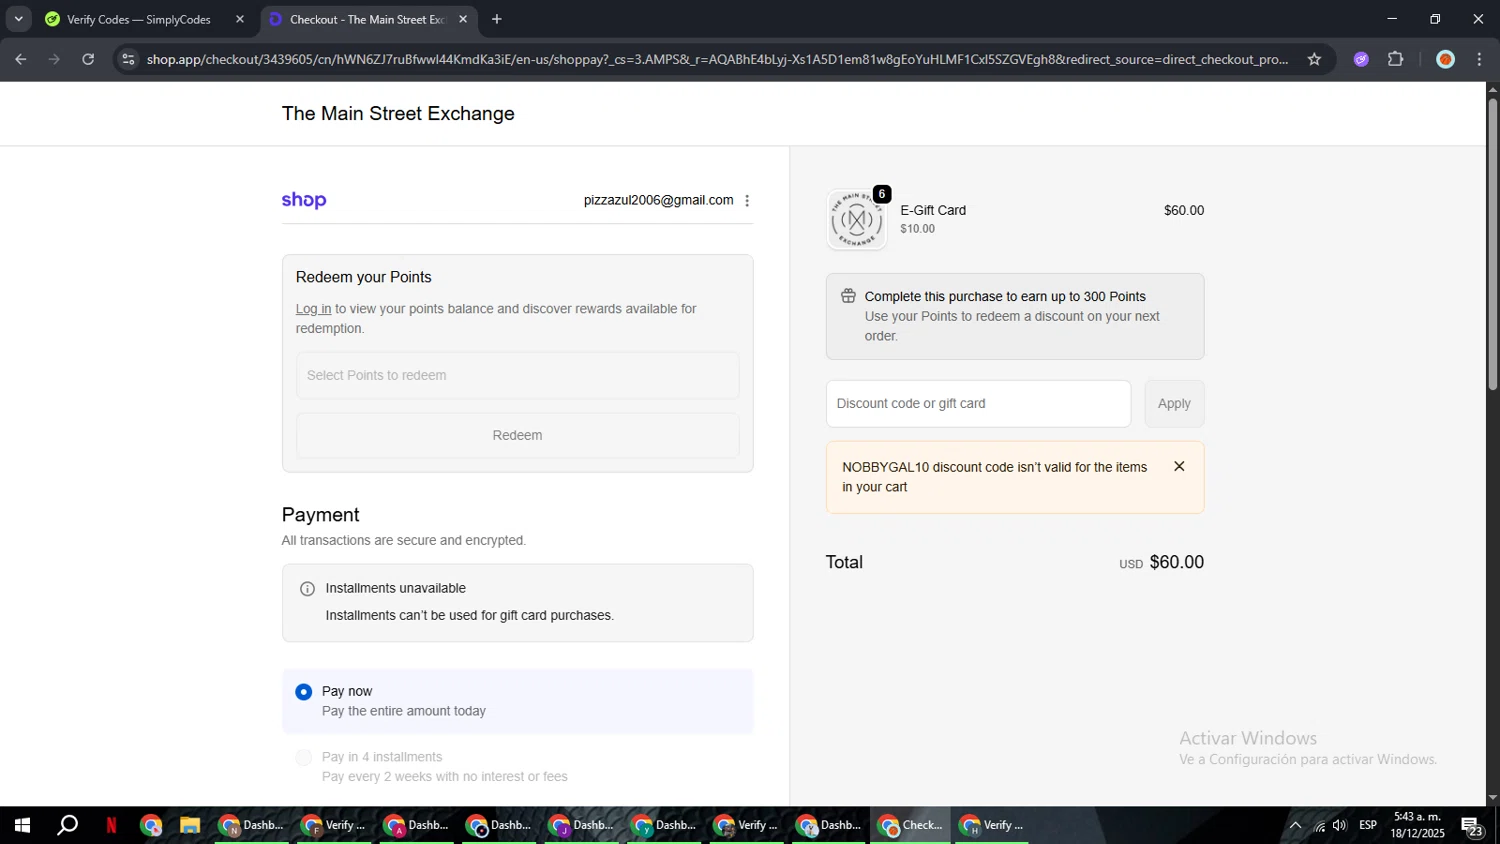
Task: Click The Main Street Exchange store title
Action: (x=398, y=114)
